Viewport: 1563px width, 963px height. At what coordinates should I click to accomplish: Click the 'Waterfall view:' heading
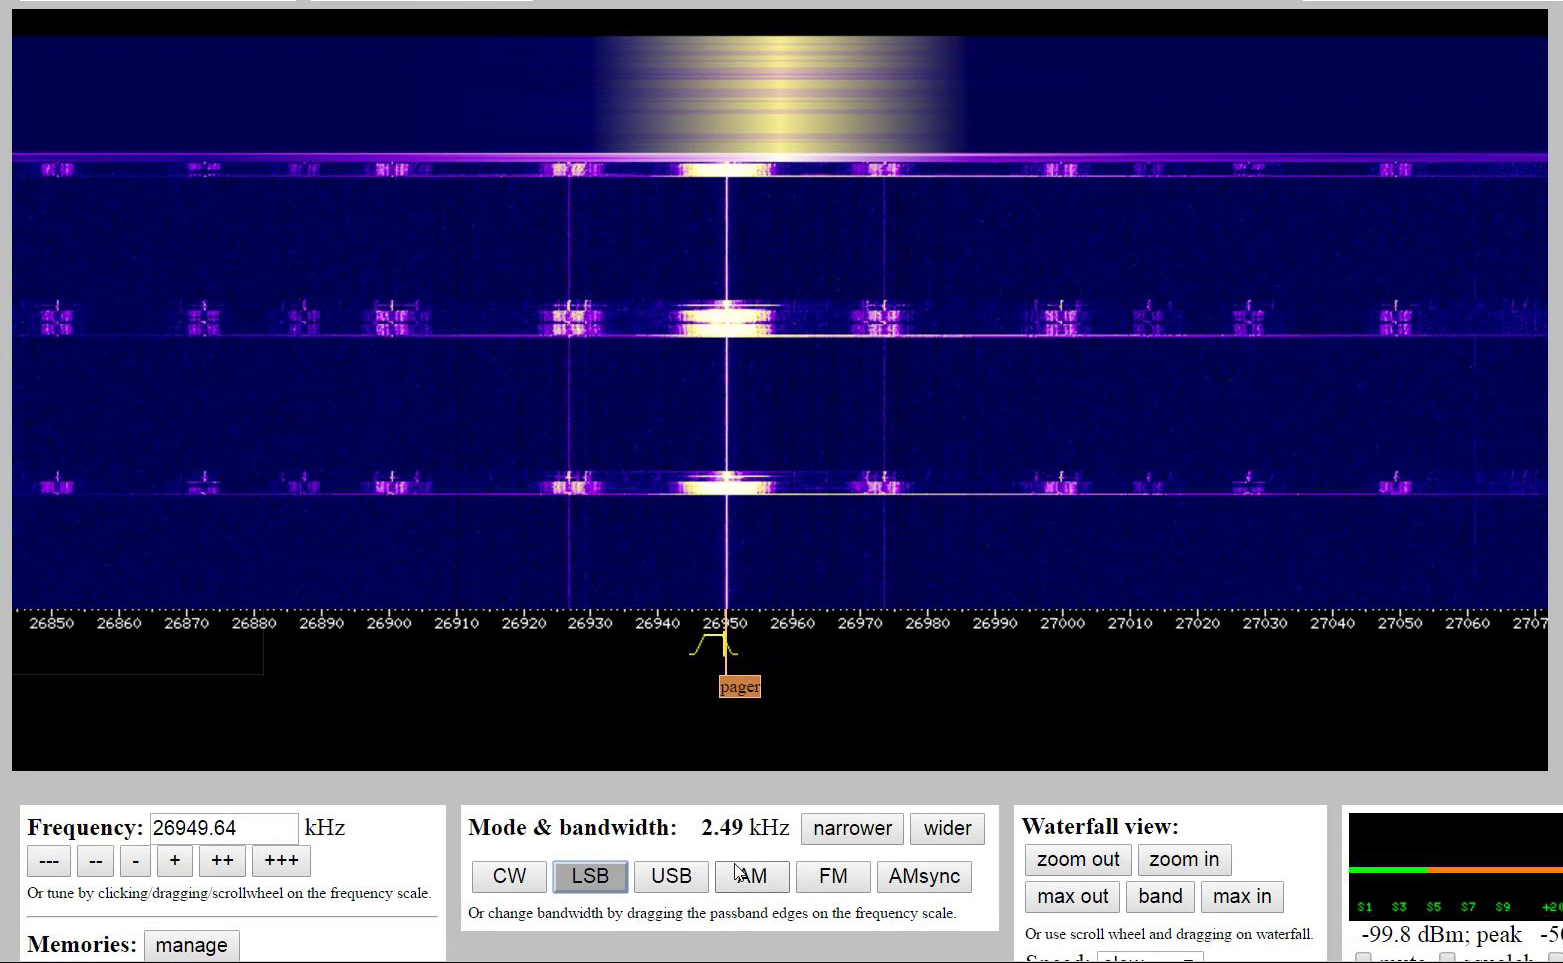pos(1100,826)
